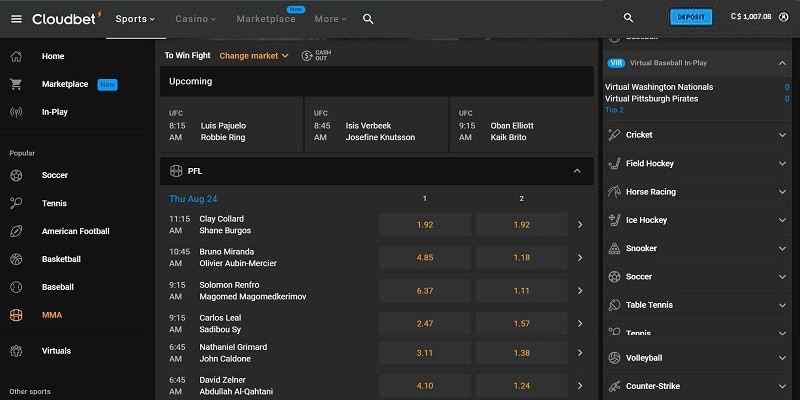Open the user account profile icon
The image size is (800, 400).
(784, 17)
